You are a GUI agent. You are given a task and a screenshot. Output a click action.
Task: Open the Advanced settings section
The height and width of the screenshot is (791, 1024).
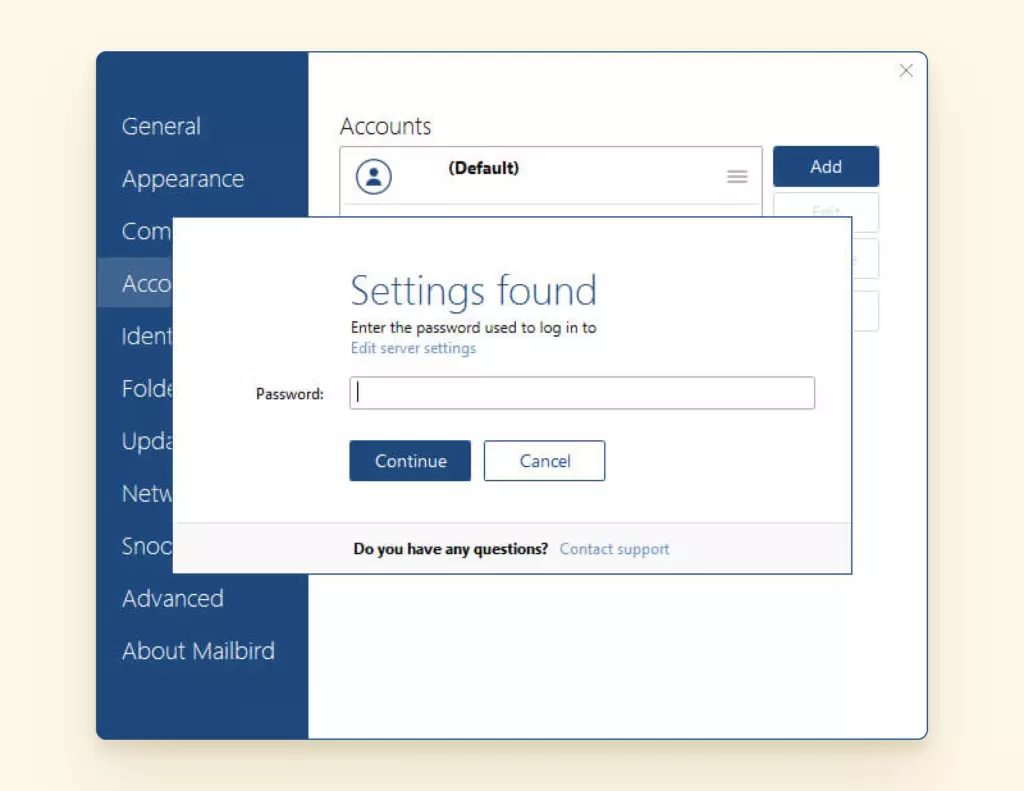click(x=172, y=598)
